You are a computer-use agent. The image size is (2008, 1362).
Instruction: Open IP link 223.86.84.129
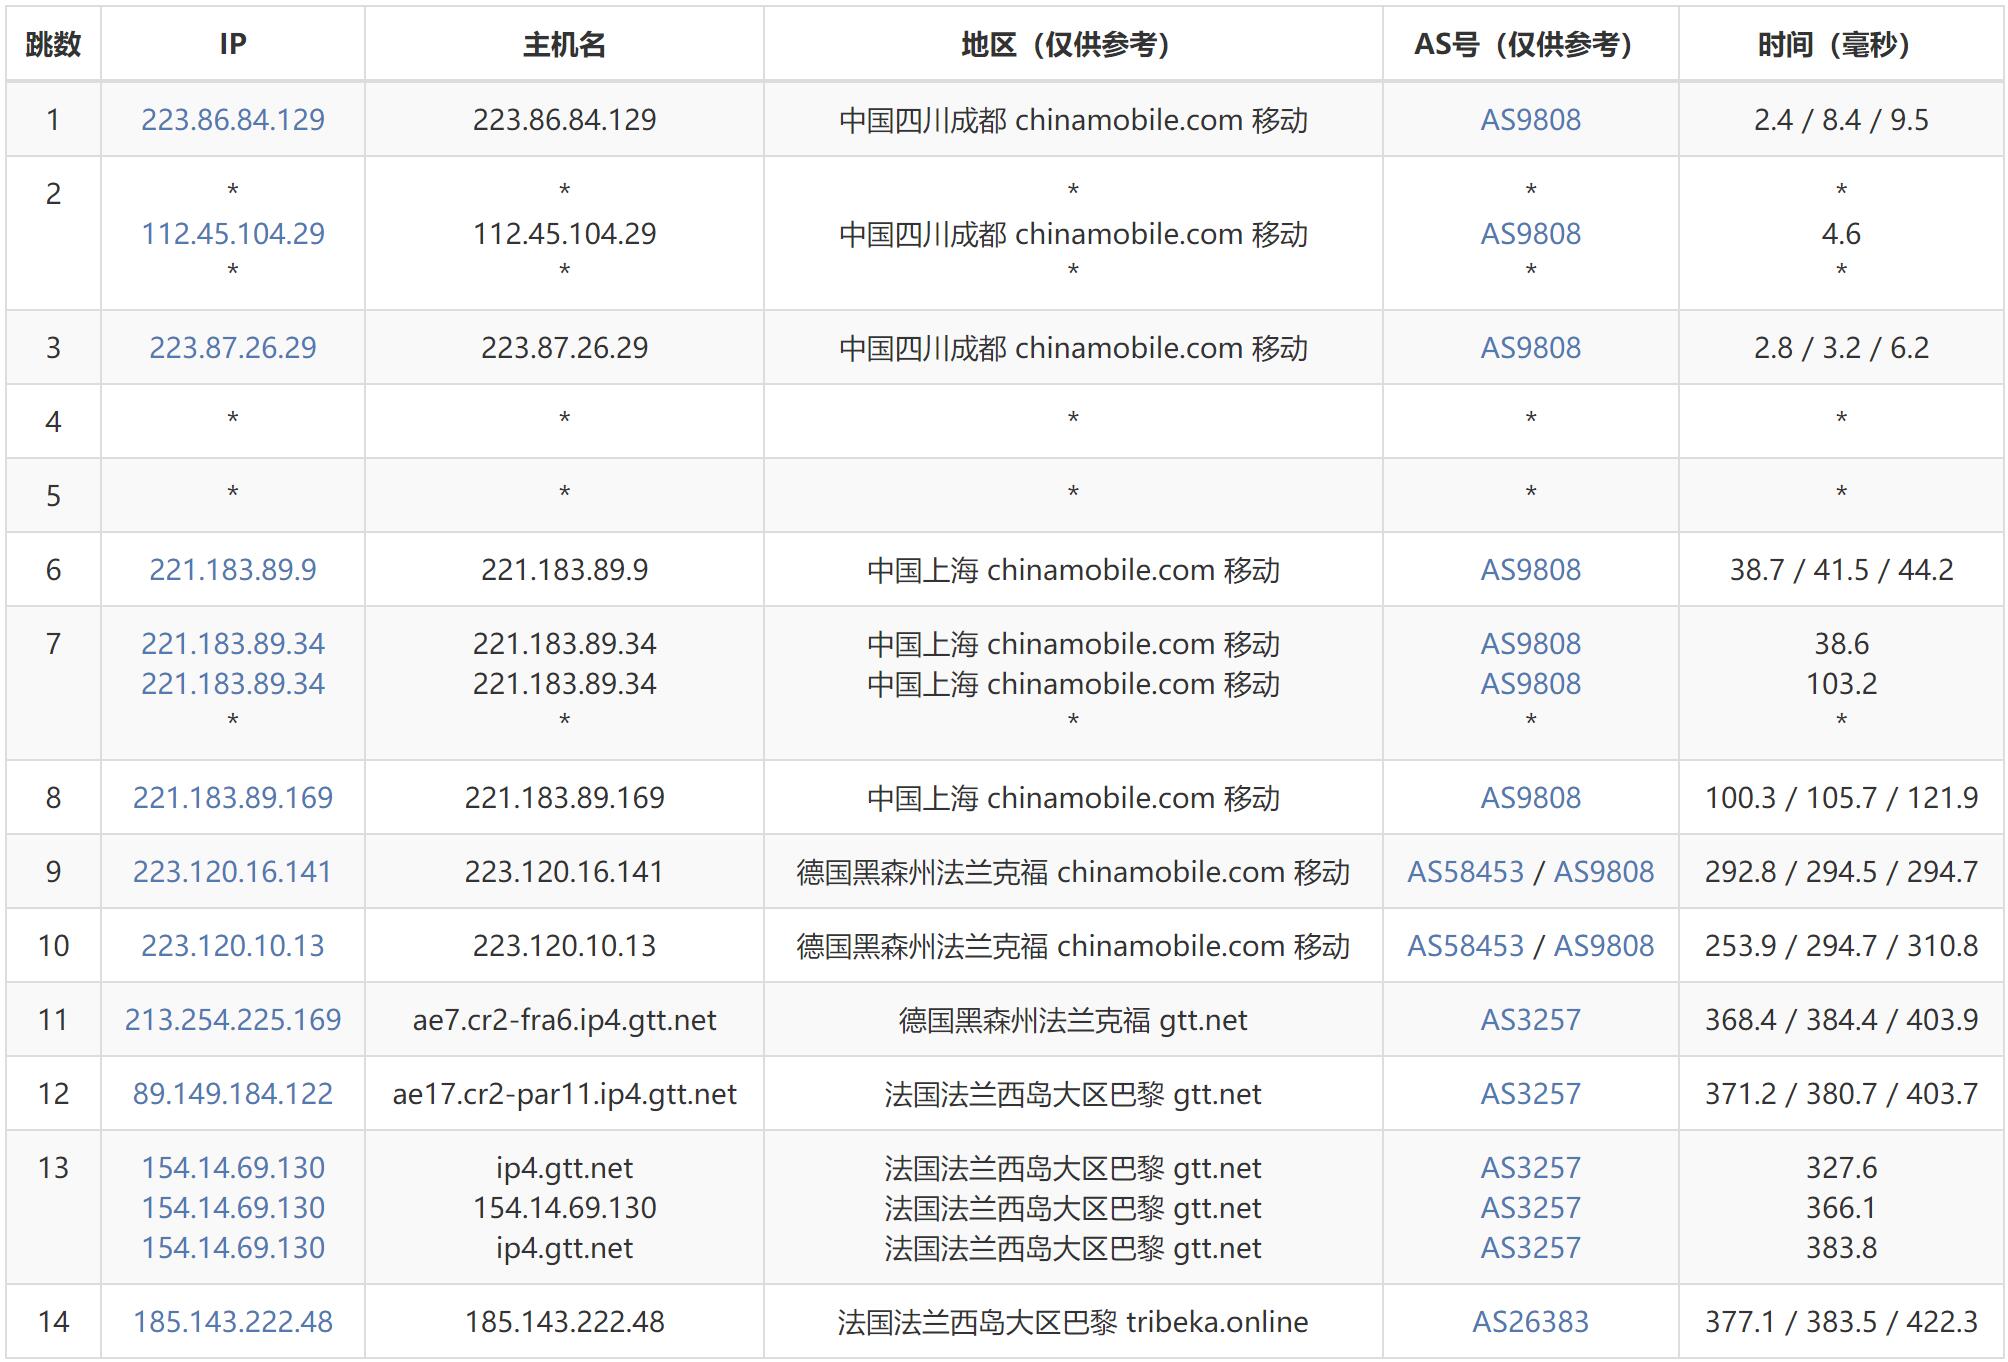pyautogui.click(x=233, y=120)
